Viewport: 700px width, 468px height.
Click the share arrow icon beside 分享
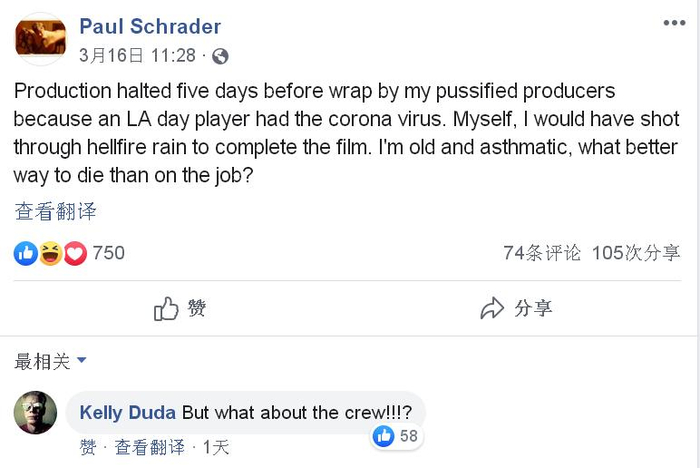492,309
